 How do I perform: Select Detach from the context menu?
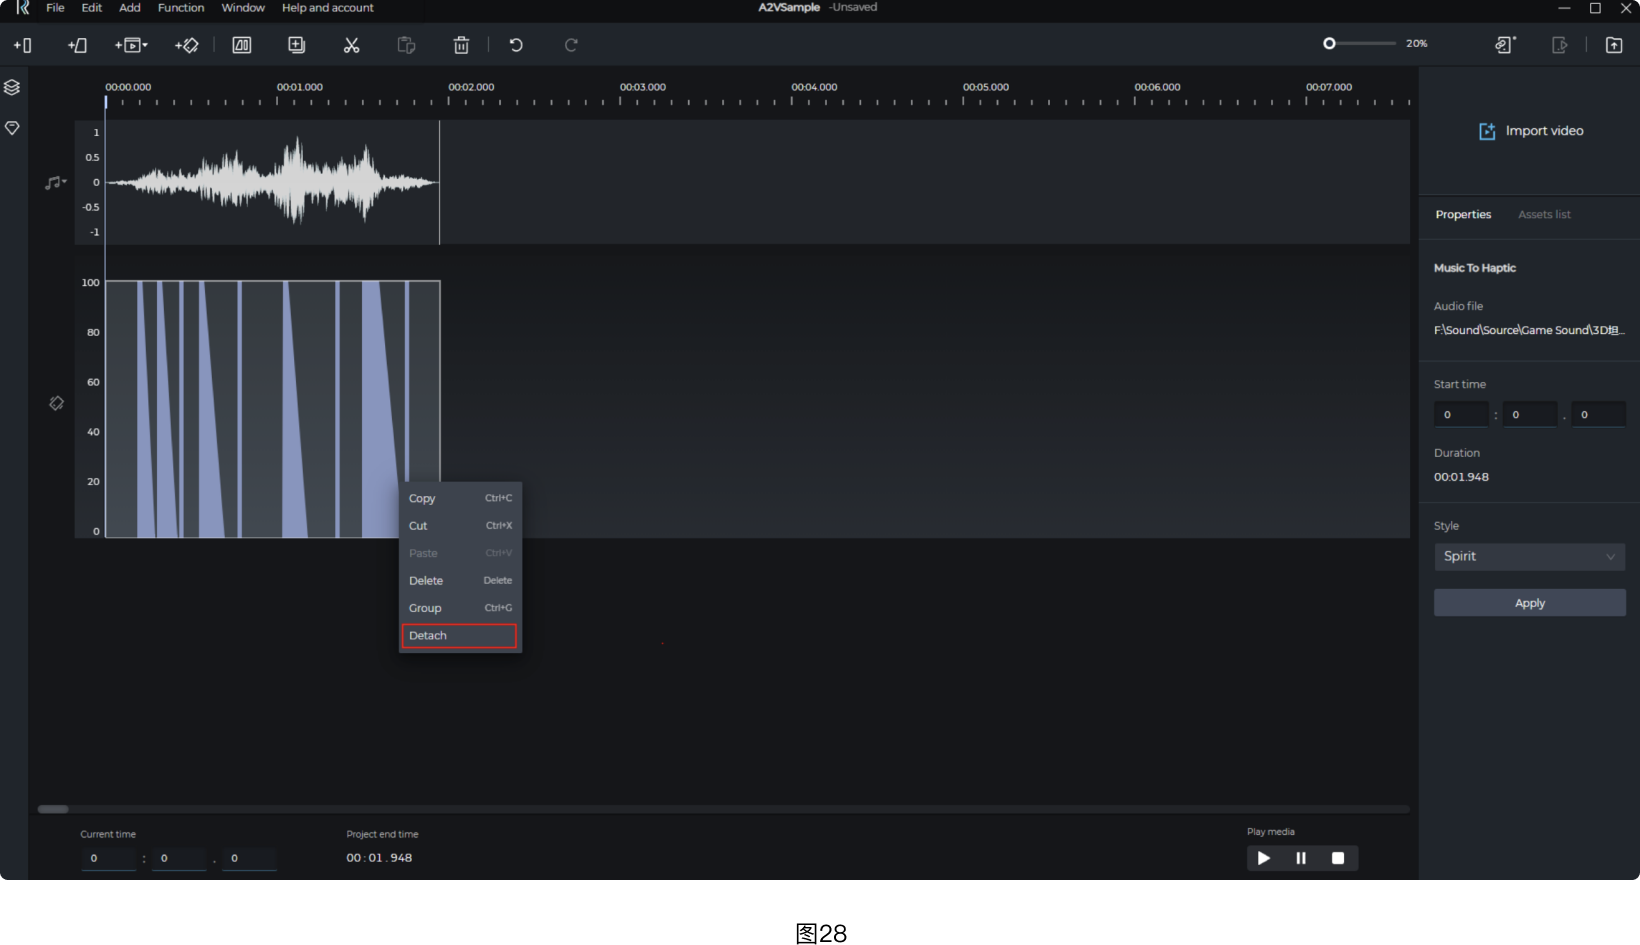pyautogui.click(x=459, y=636)
